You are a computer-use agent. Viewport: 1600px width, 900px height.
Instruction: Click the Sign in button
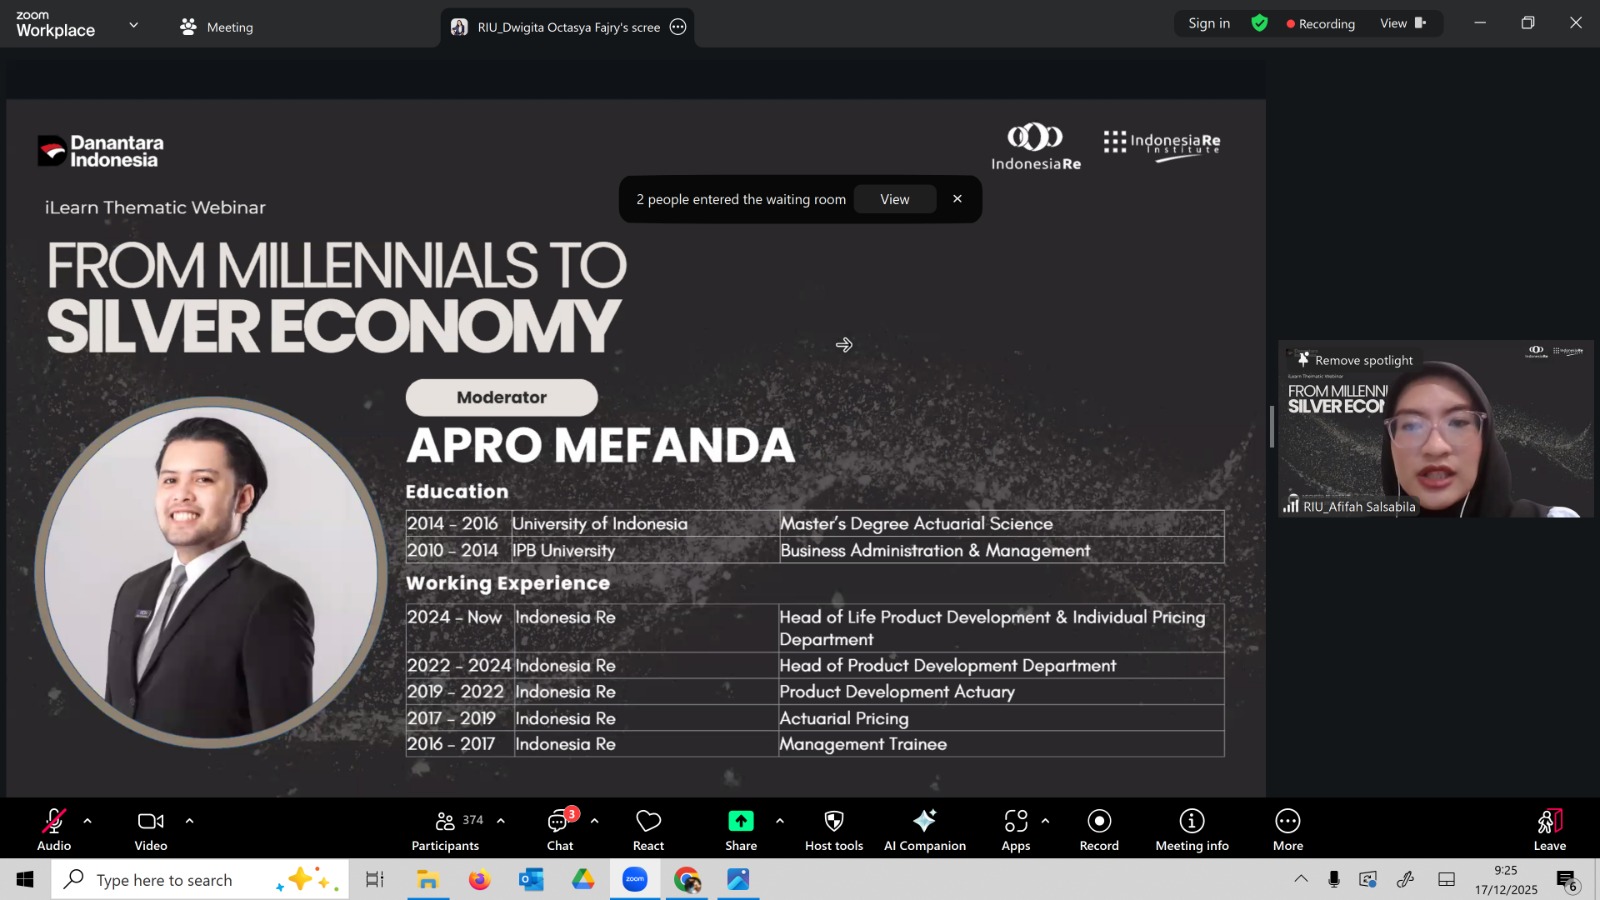1208,23
